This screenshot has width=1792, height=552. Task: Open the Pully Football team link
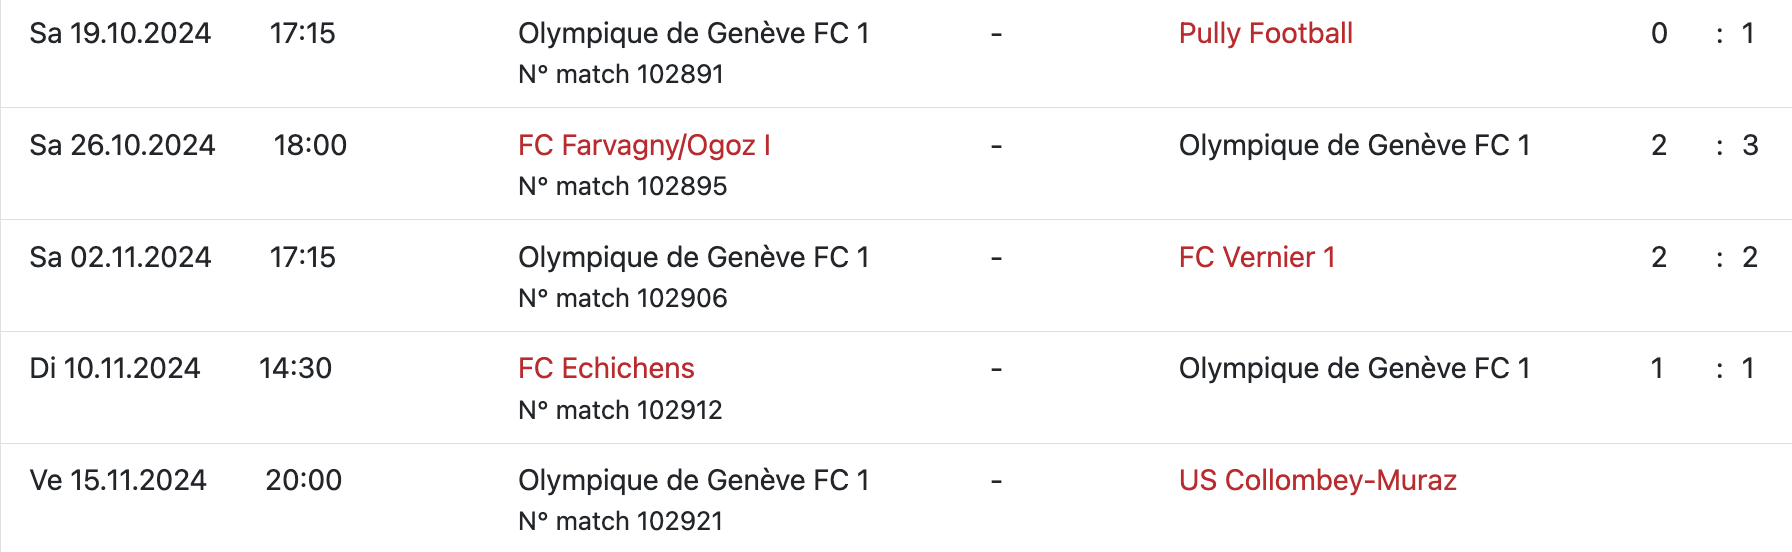(x=1265, y=34)
